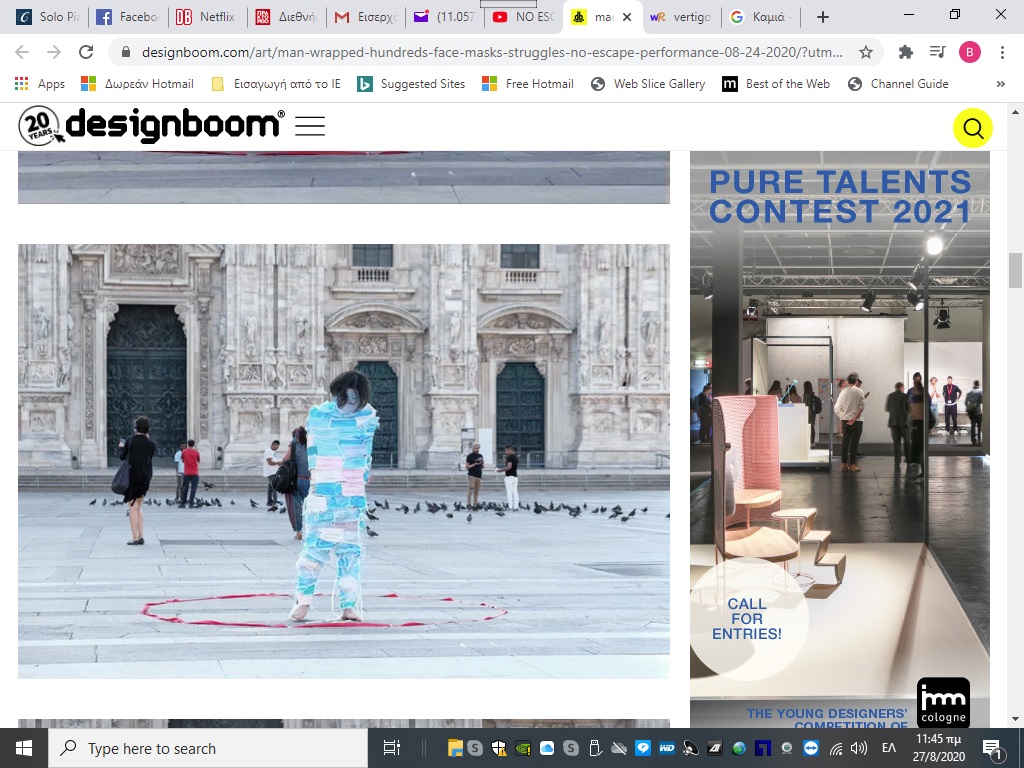Open the browser extensions puzzle icon
This screenshot has width=1024, height=768.
906,53
